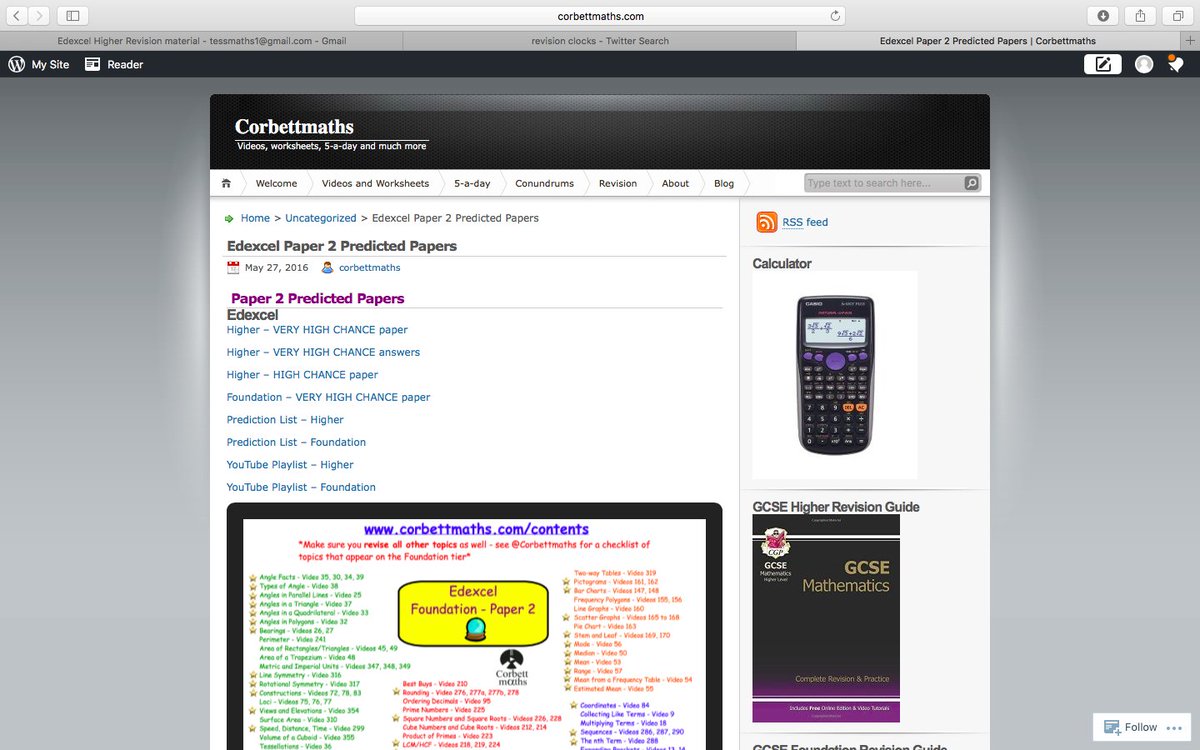Image resolution: width=1200 pixels, height=750 pixels.
Task: Go forward with Safari forward arrow
Action: [39, 16]
